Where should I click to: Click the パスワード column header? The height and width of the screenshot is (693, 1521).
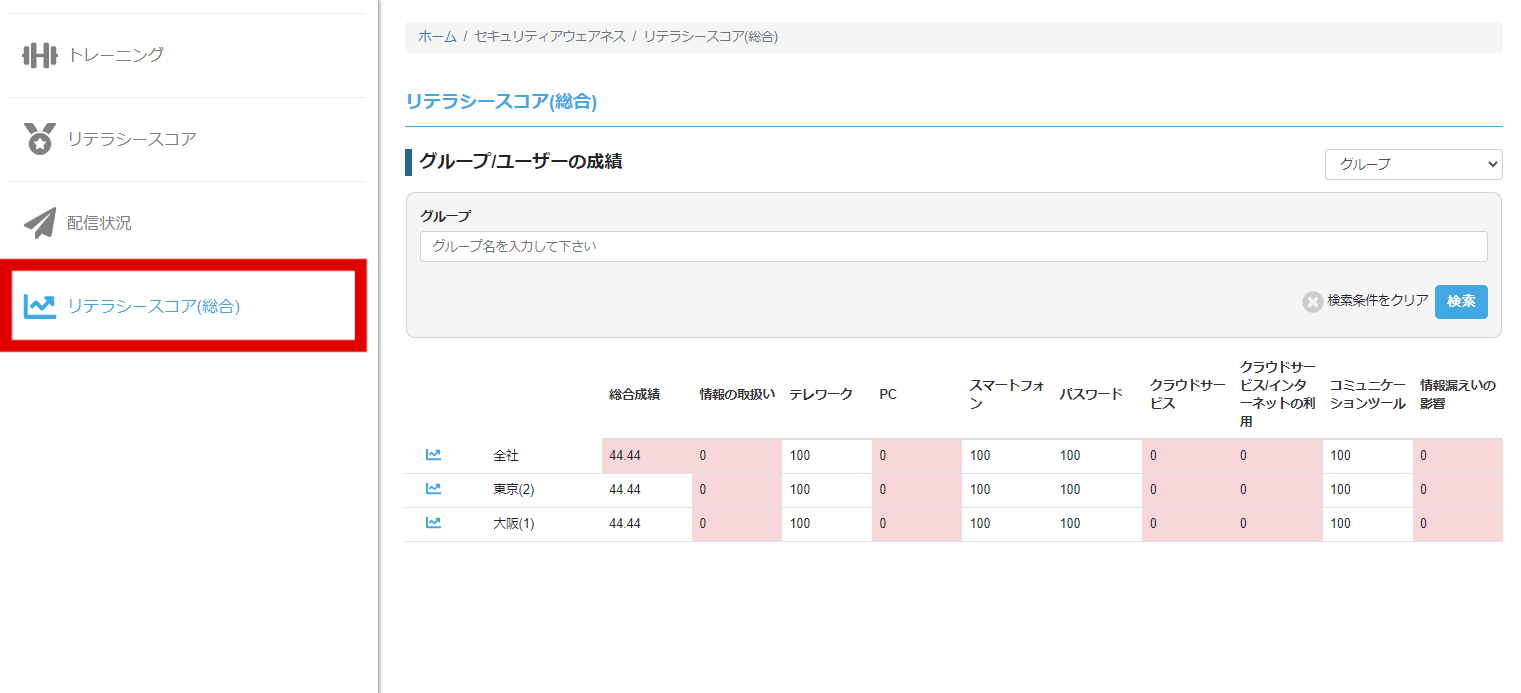[x=1091, y=394]
